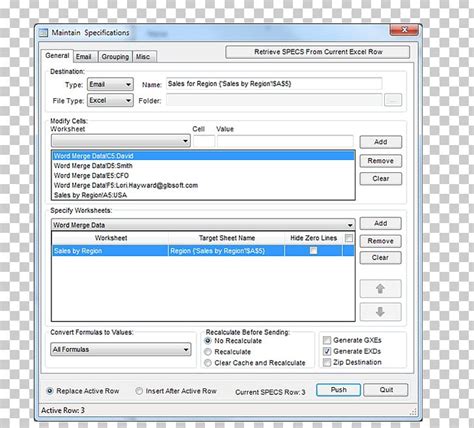The image size is (474, 428).
Task: Click the Hide Zero Lines column header
Action: 313,238
